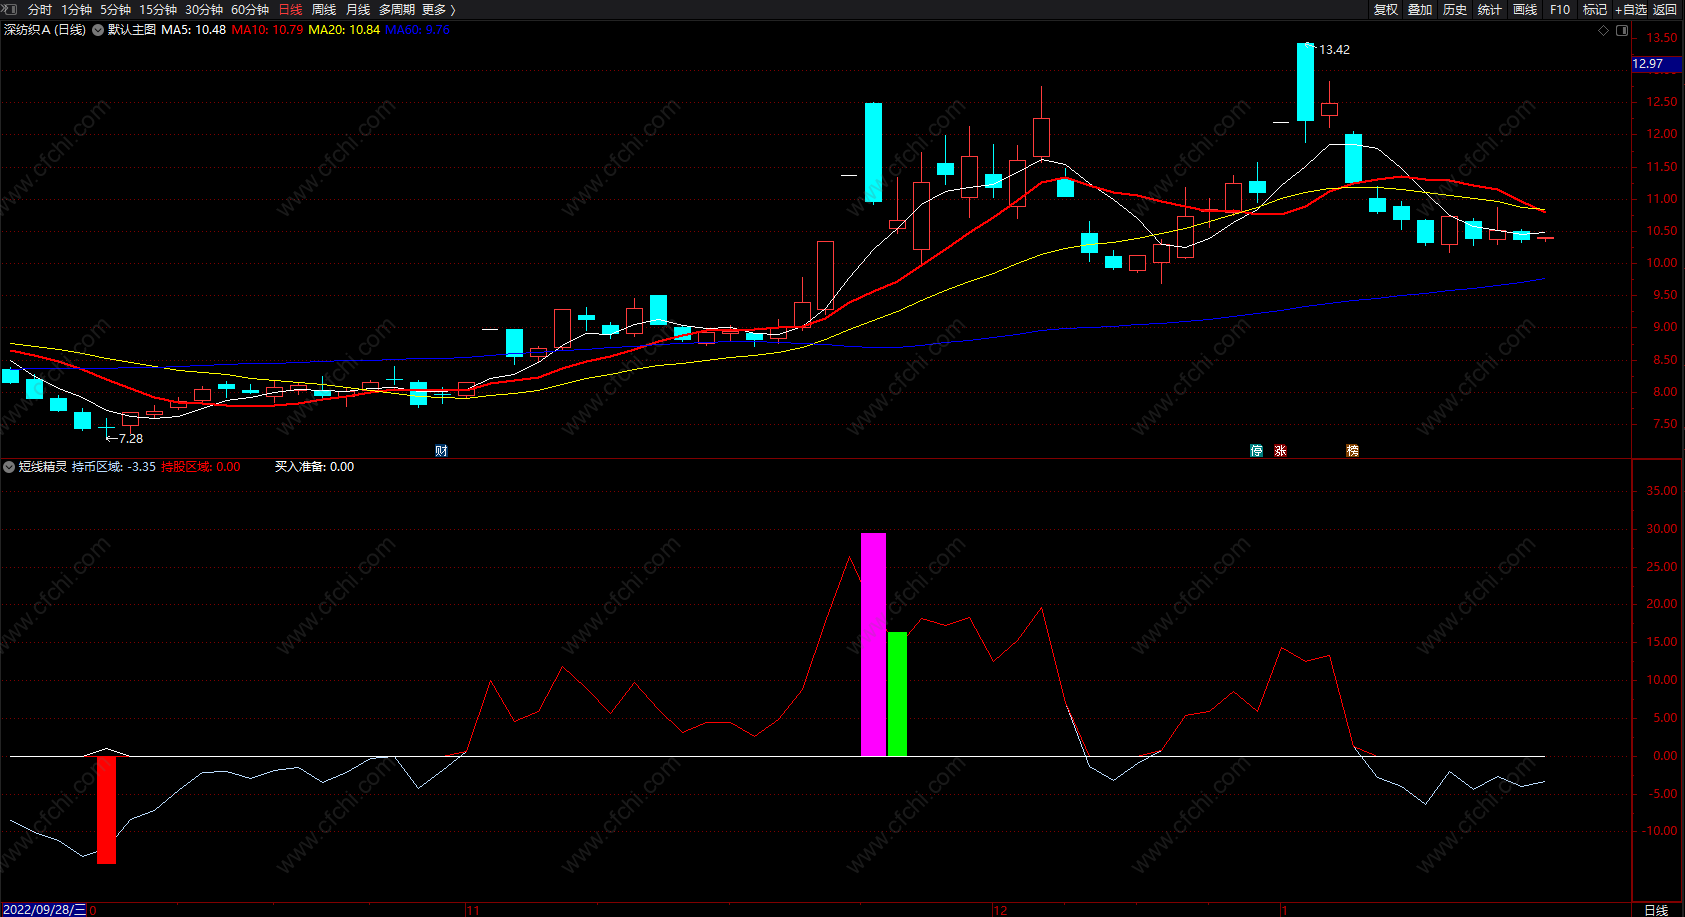The image size is (1685, 917).
Task: Click the diamond icon in the main chart corner
Action: click(1604, 31)
